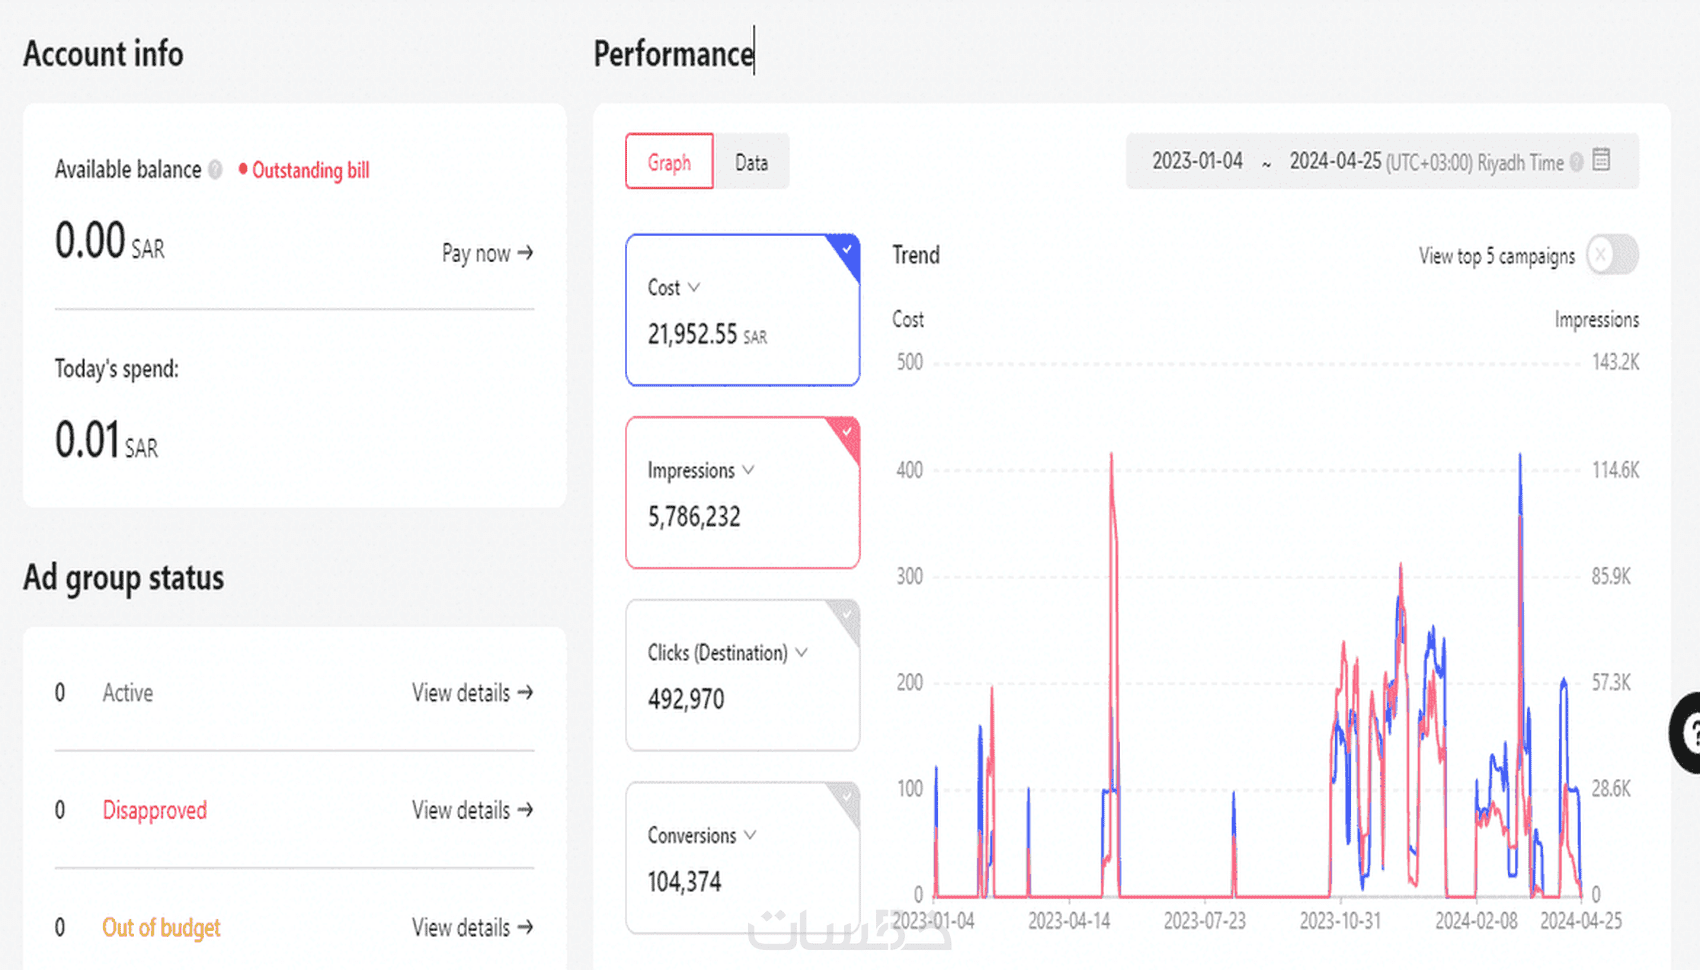Open the Conversions metric dropdown
The image size is (1700, 970).
[x=750, y=835]
